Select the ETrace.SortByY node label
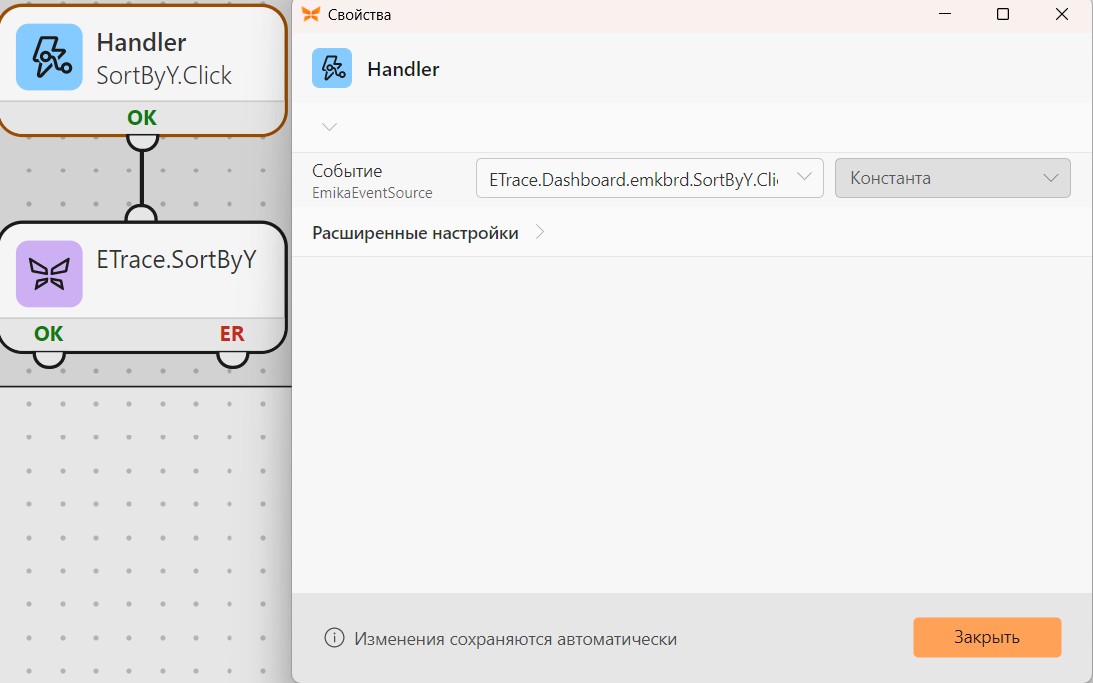The width and height of the screenshot is (1093, 683). click(176, 259)
